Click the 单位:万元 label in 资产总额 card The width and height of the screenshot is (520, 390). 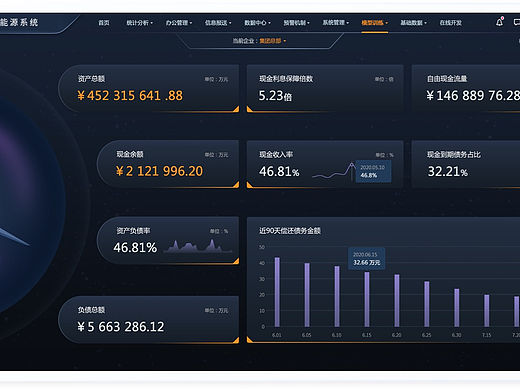tap(216, 79)
